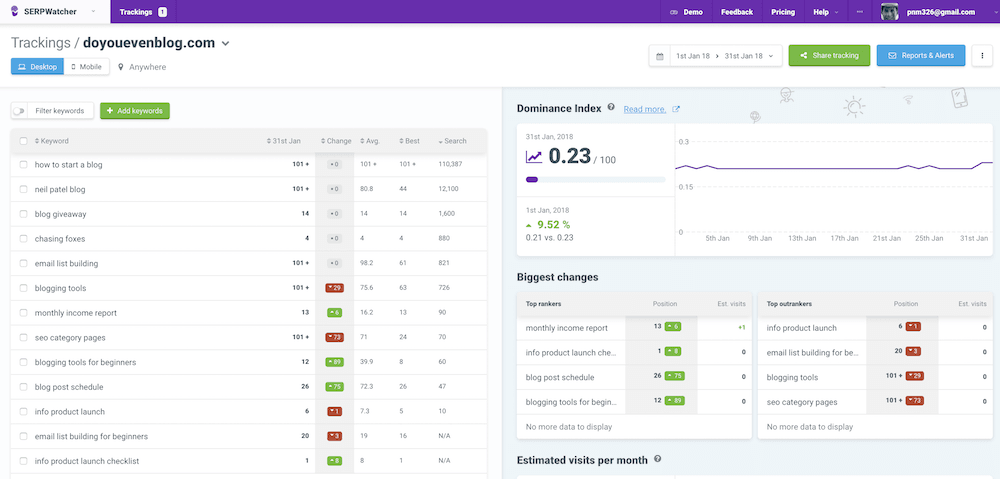Expand the doyouevenblog.com domain dropdown
1000x479 pixels.
tap(225, 43)
